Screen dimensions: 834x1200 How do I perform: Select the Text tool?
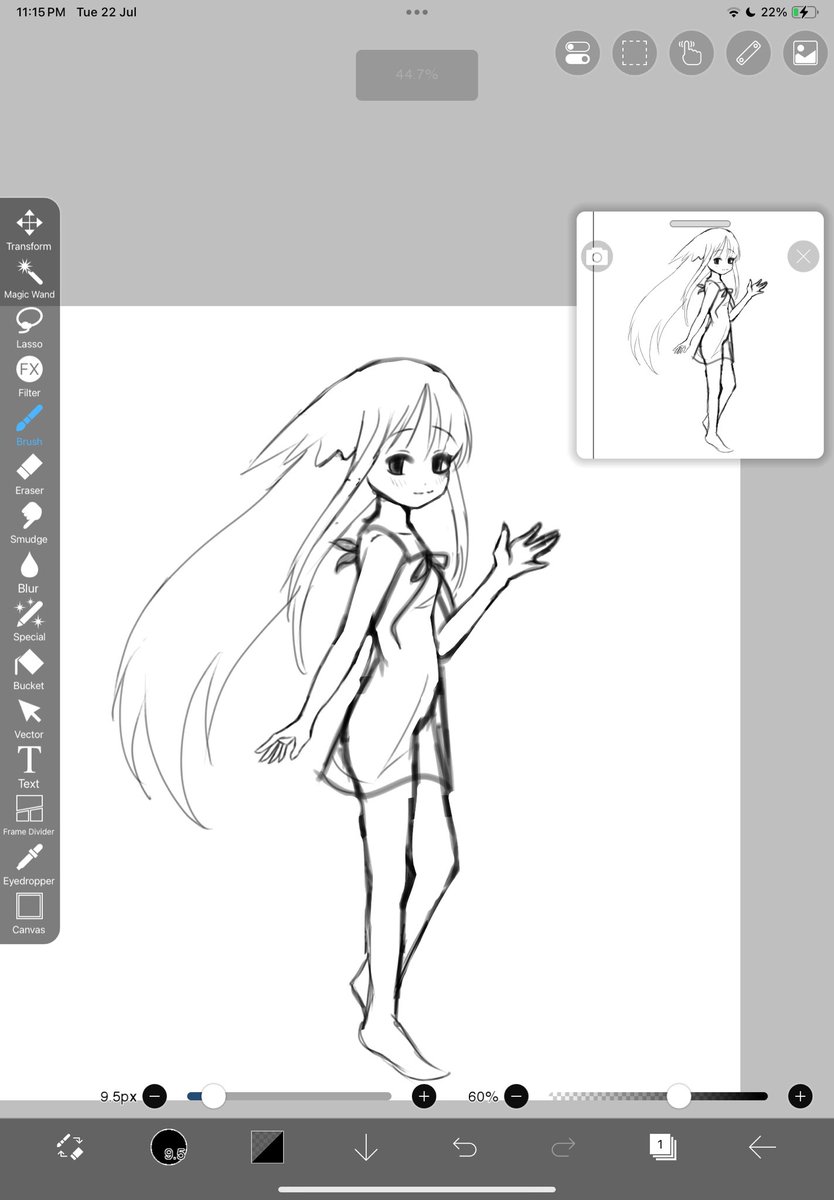pos(29,768)
